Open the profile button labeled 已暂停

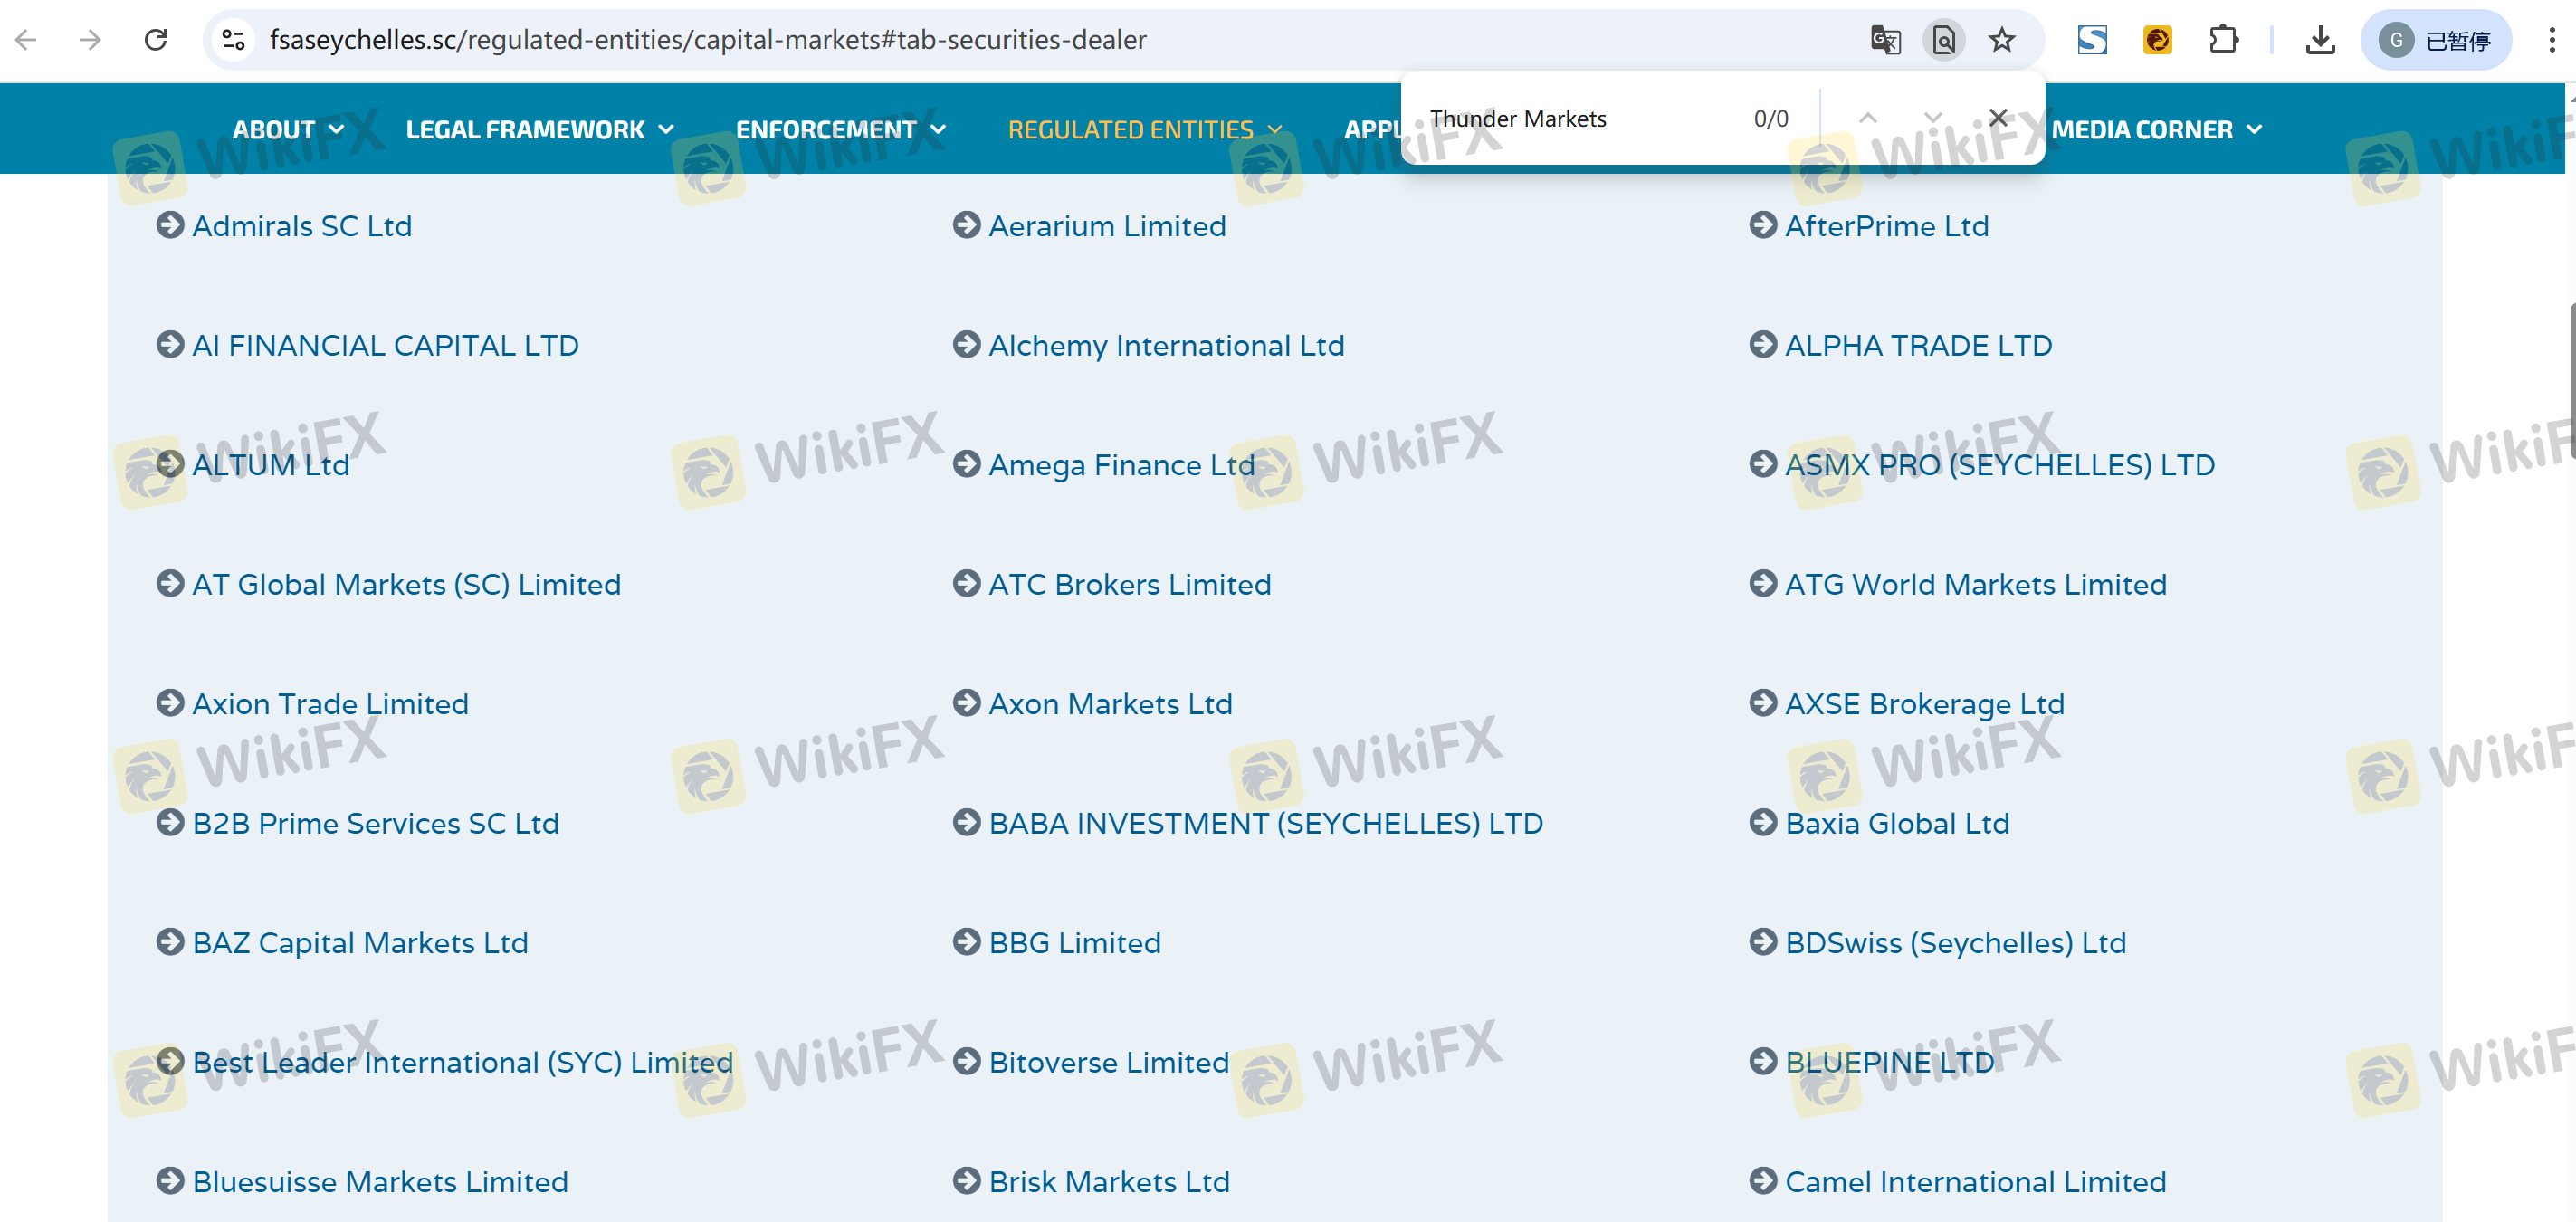tap(2436, 40)
